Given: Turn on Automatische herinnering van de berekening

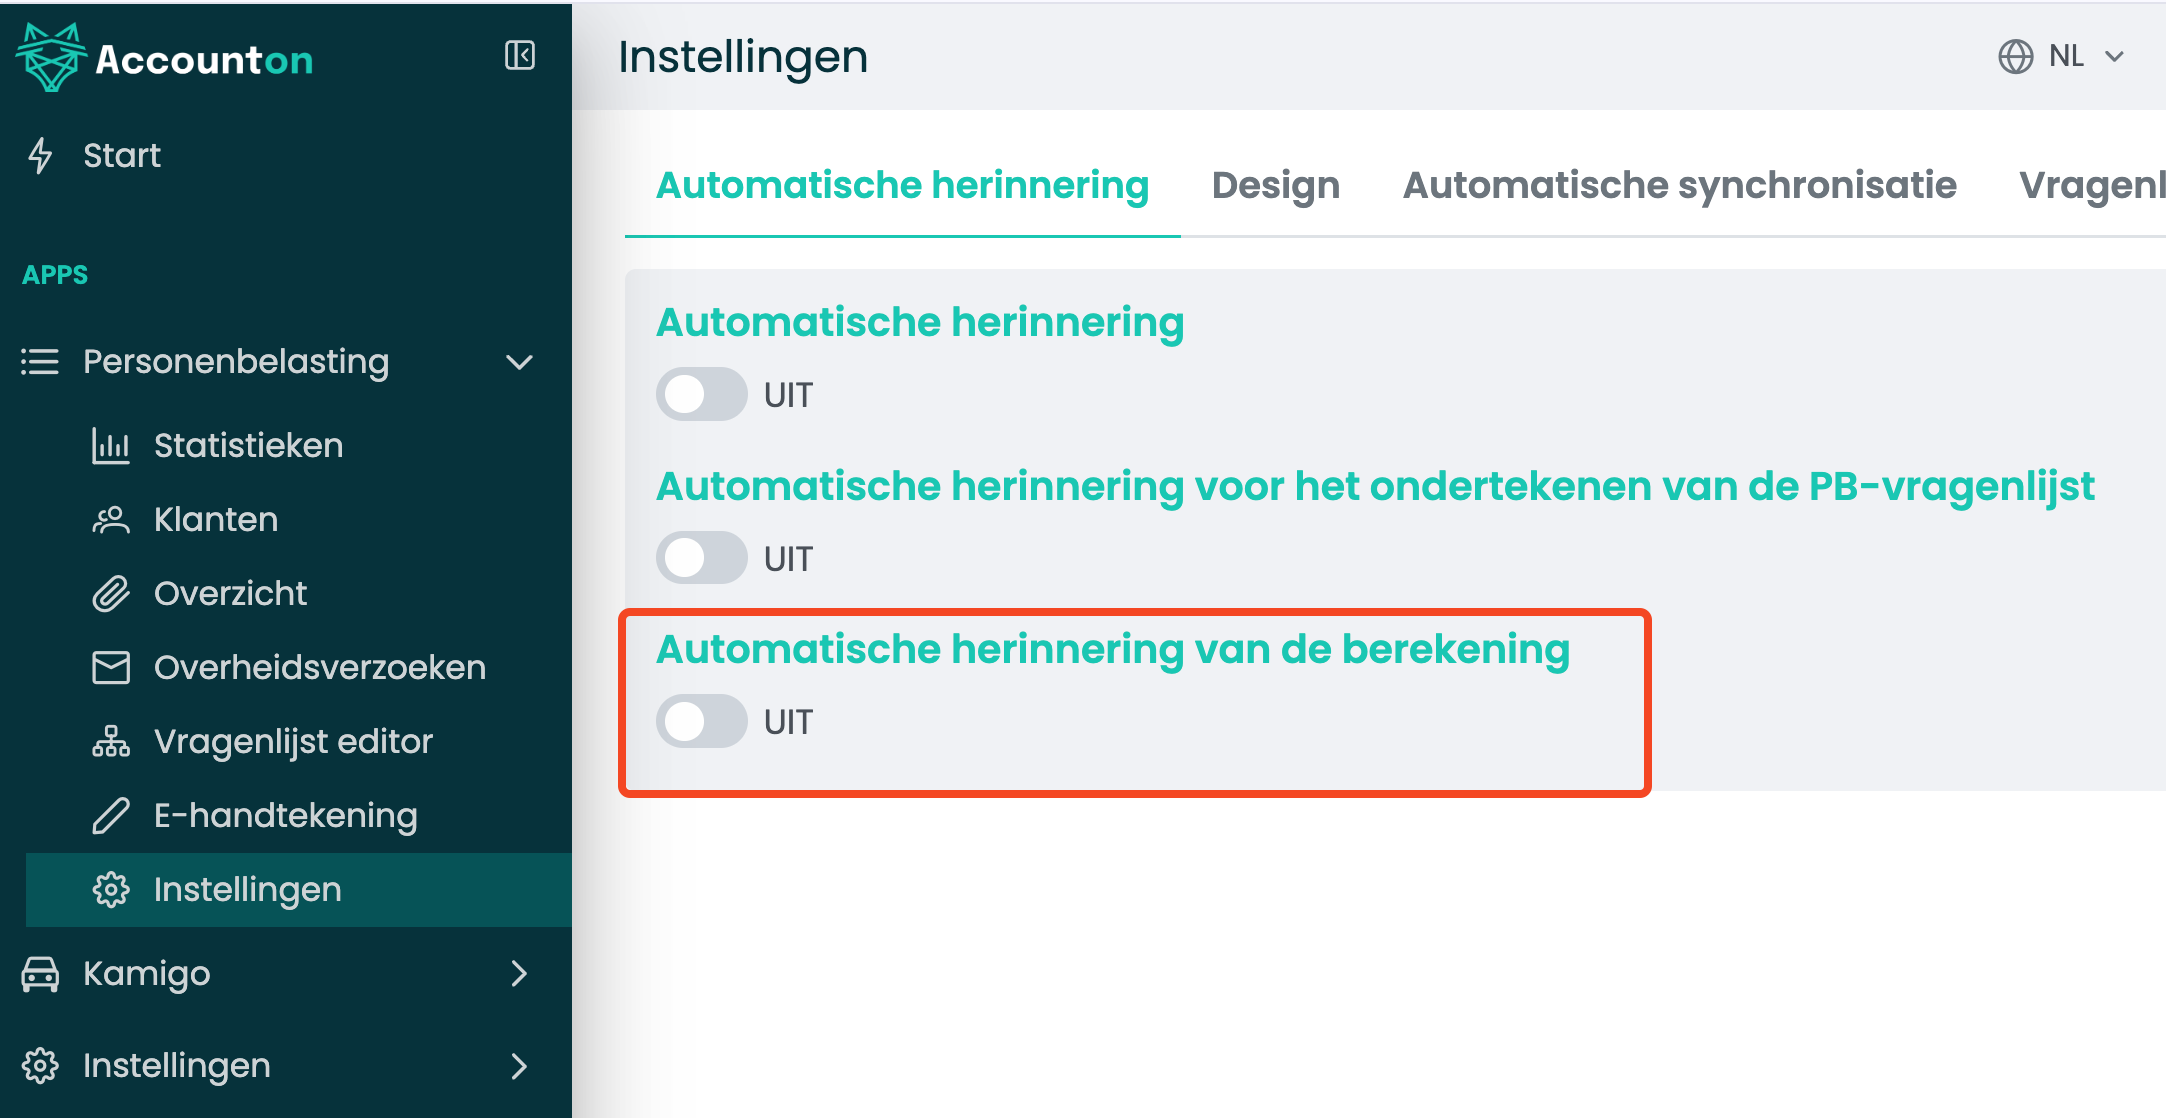Looking at the screenshot, I should [701, 721].
